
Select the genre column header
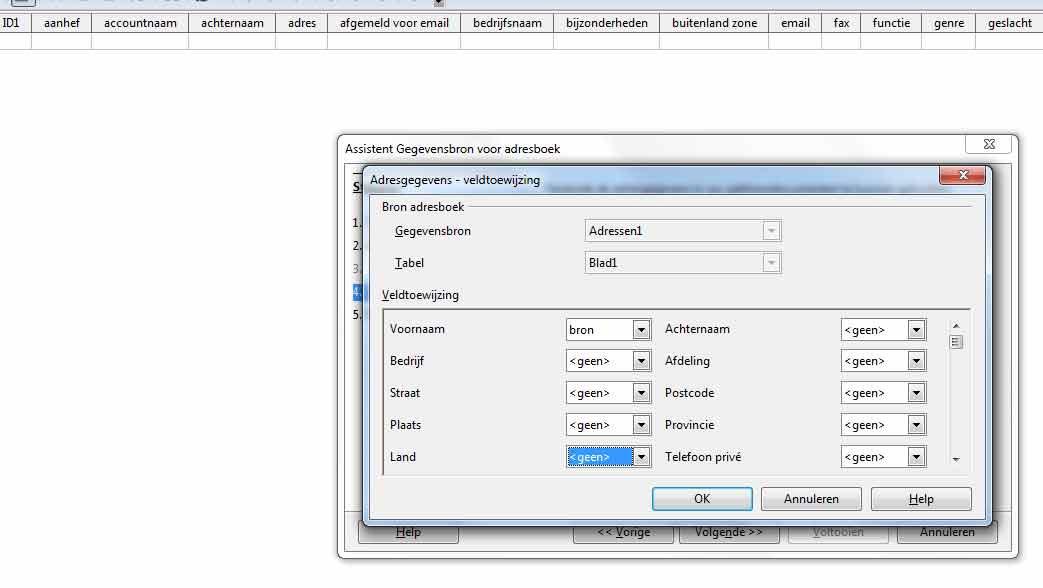(x=949, y=23)
